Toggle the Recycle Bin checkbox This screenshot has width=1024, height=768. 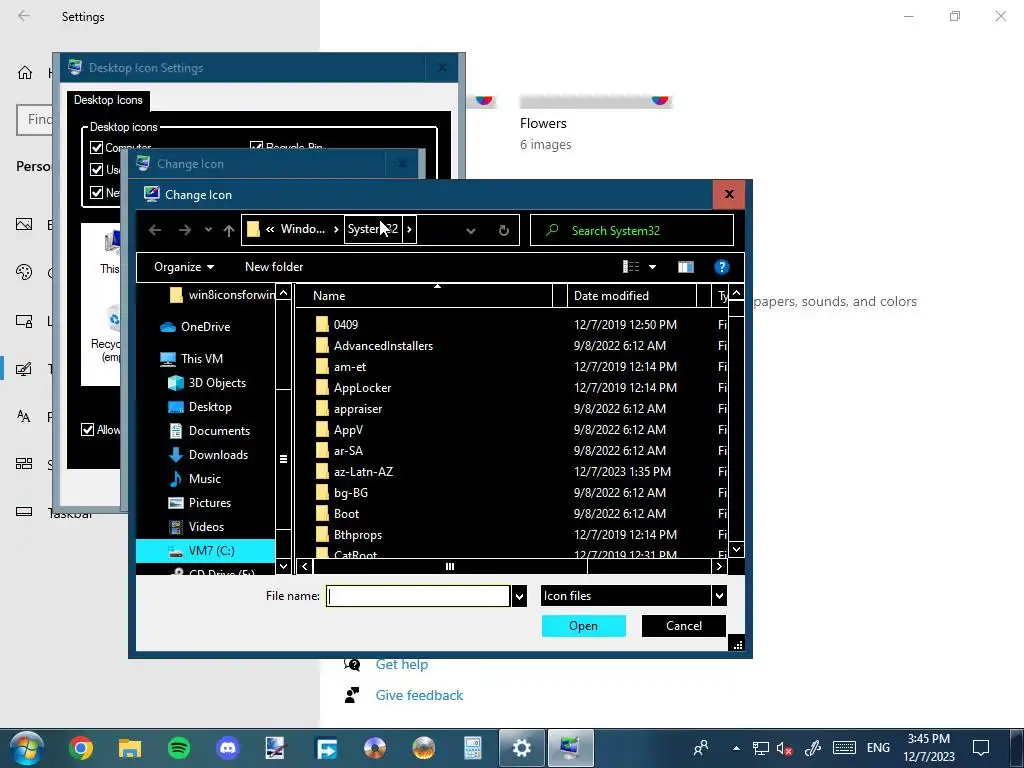[x=256, y=147]
